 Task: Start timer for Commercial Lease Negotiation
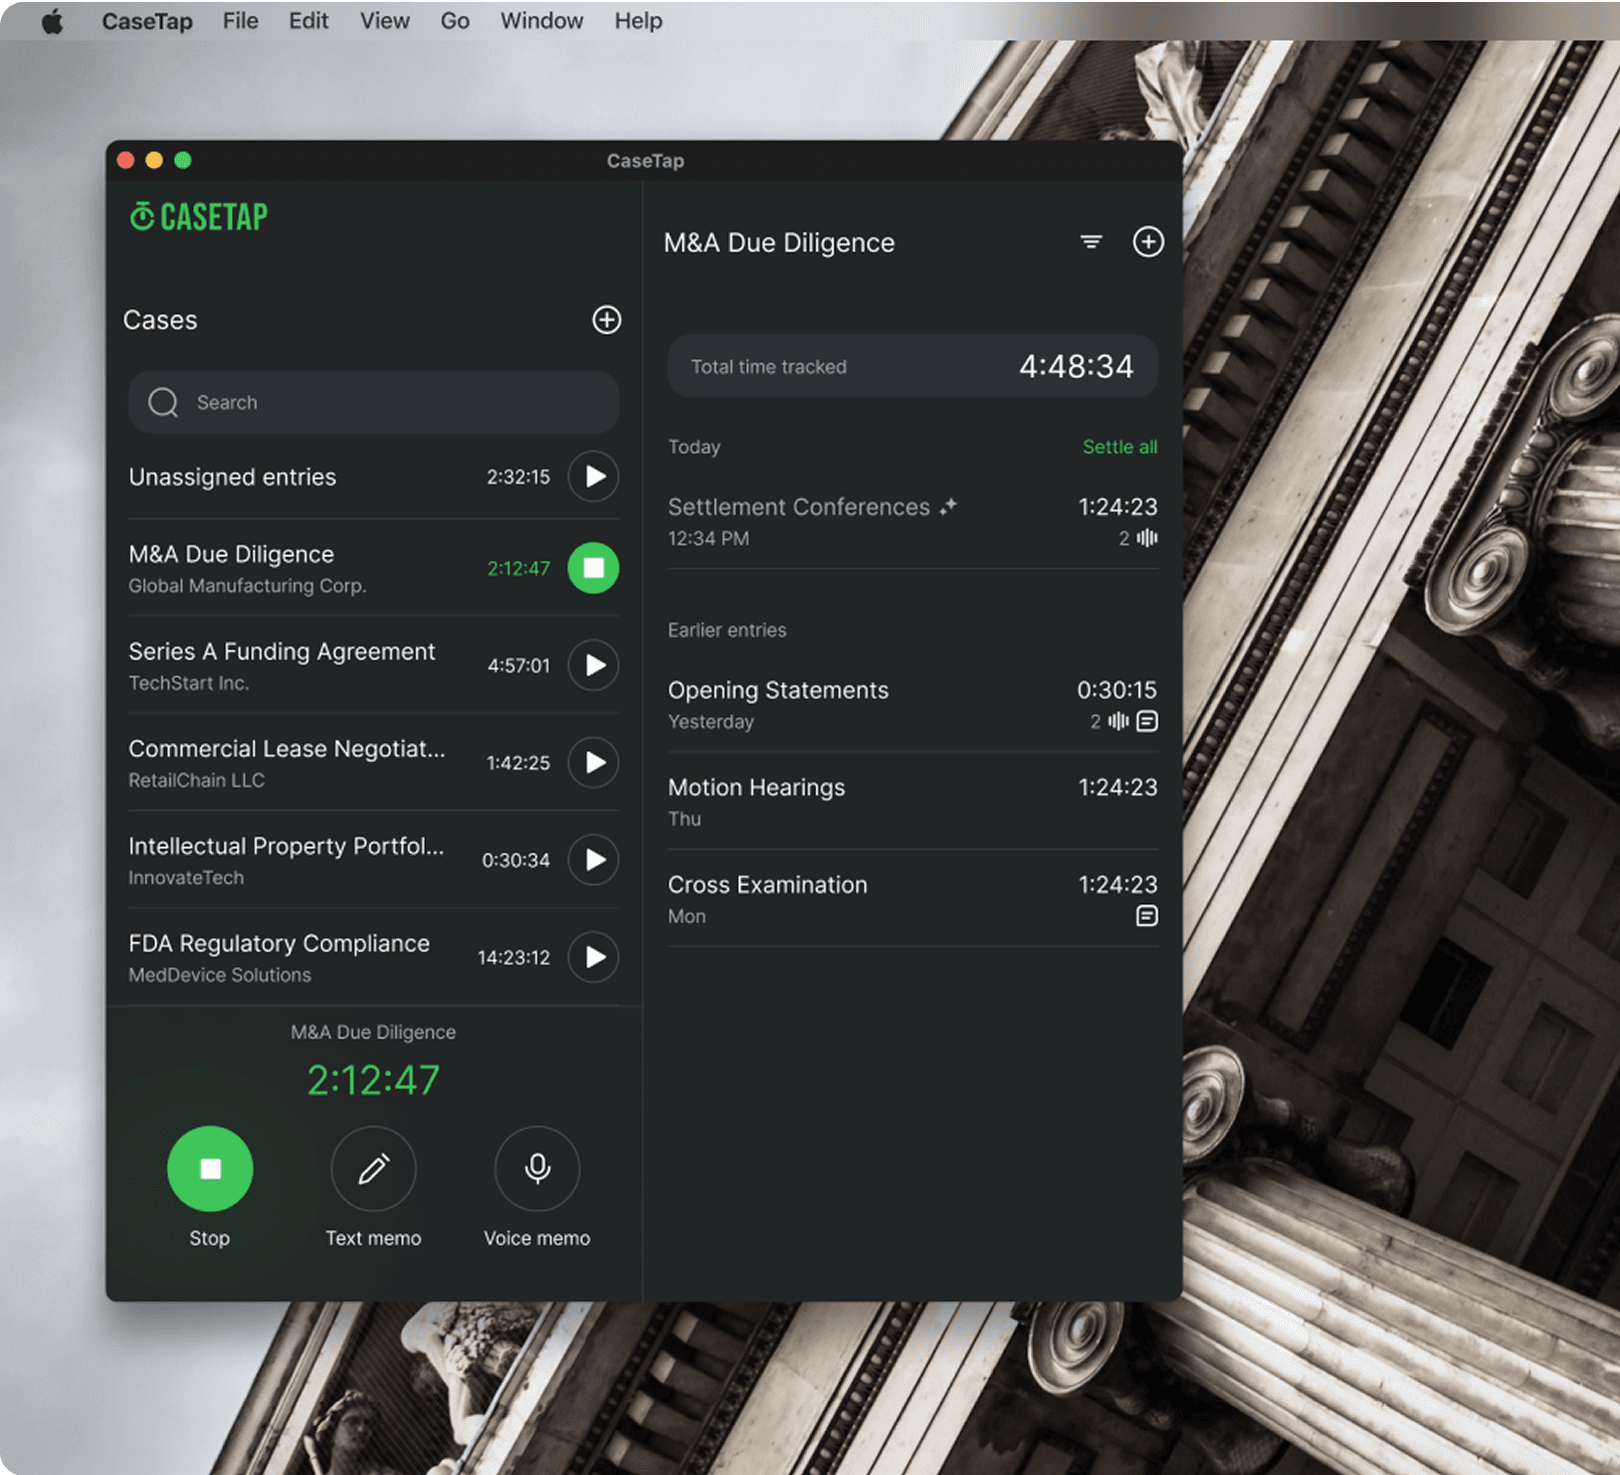[x=594, y=762]
